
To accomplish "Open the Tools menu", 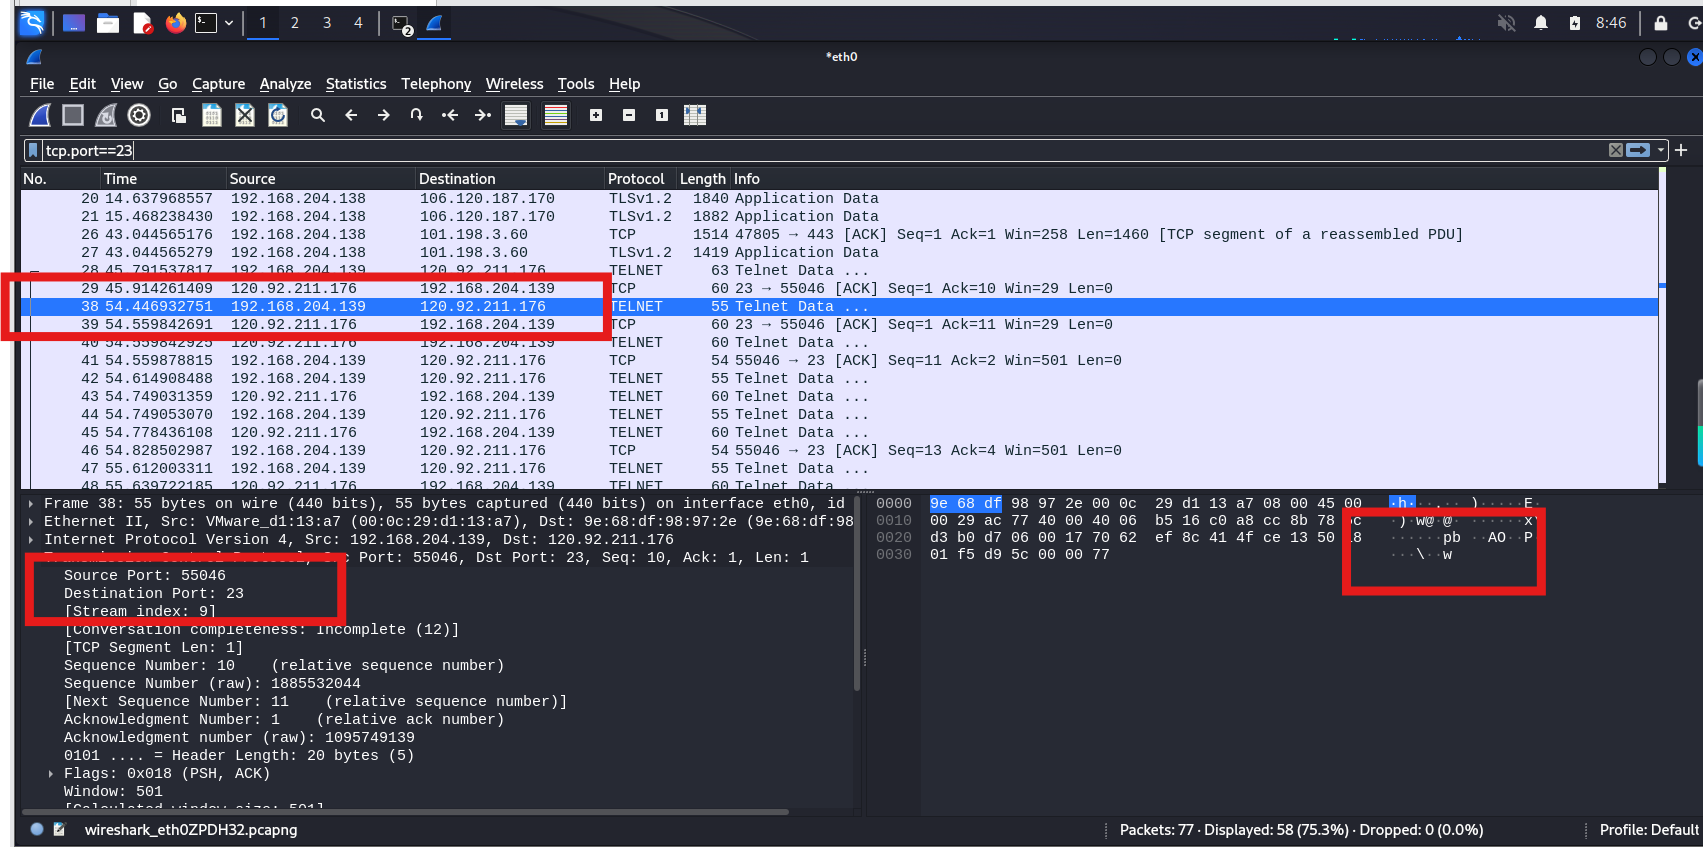I will [576, 84].
